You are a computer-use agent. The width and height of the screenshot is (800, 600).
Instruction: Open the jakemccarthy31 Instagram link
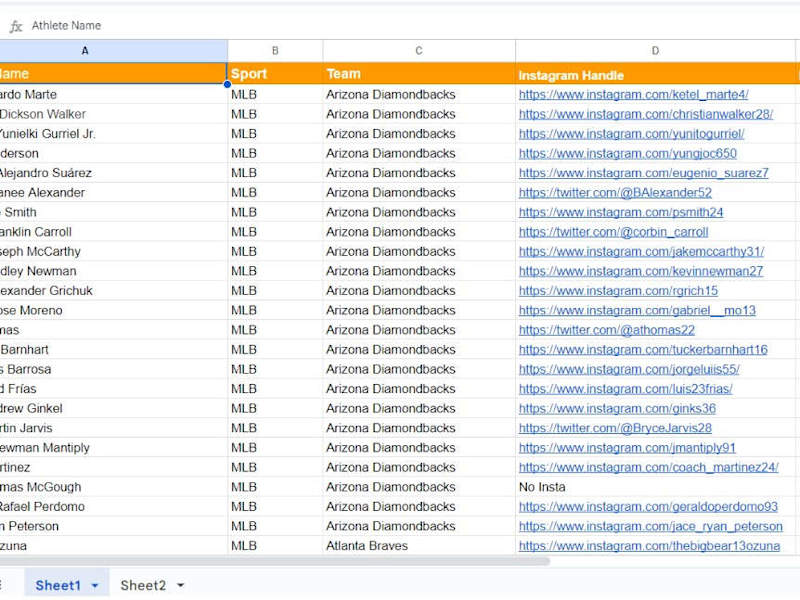point(641,252)
